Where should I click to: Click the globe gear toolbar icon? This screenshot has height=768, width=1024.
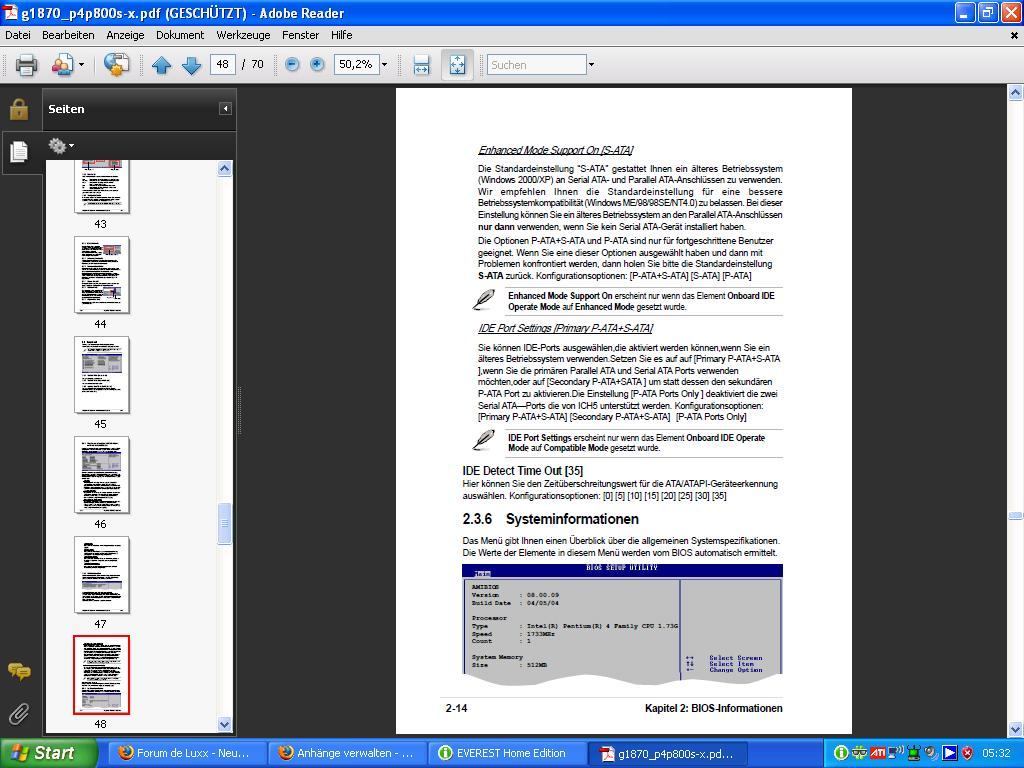click(116, 65)
